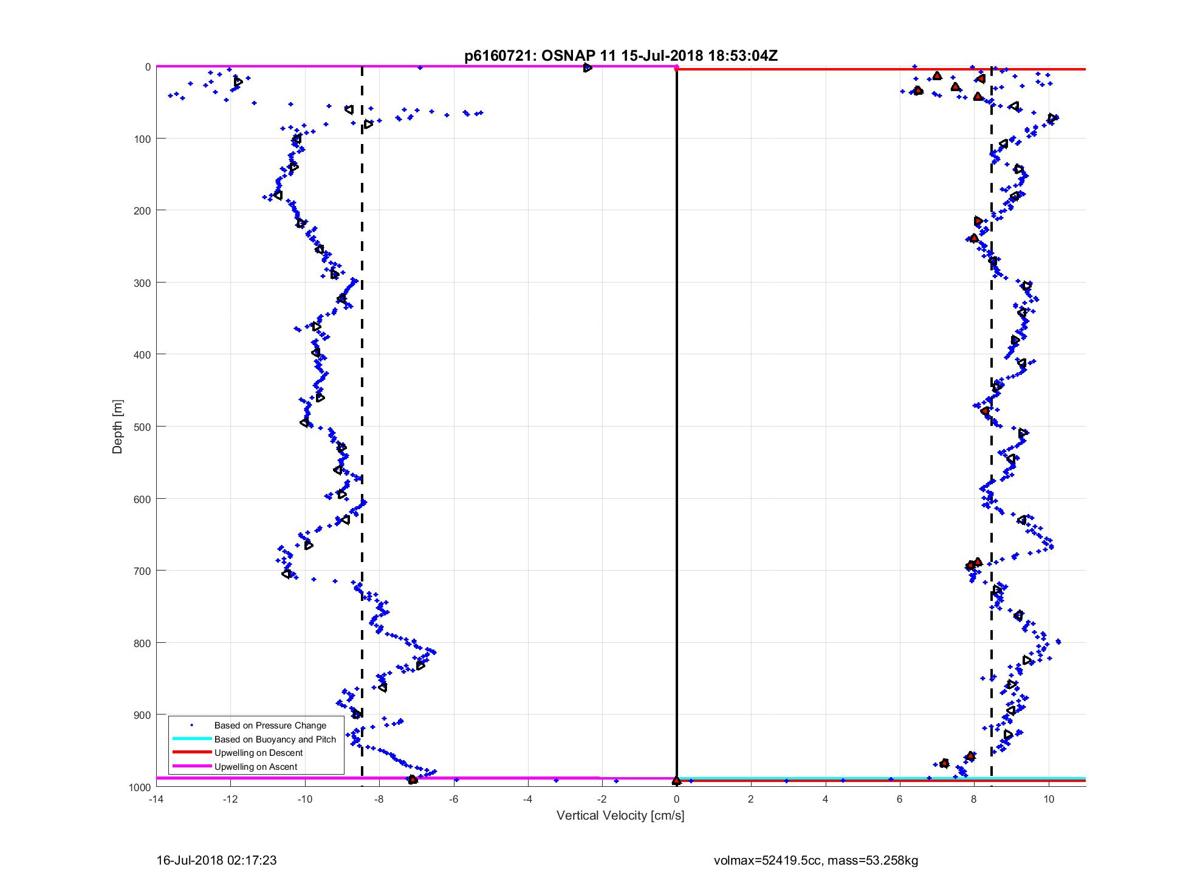Pick the cyan line swatch in legend
The width and height of the screenshot is (1200, 885).
(x=191, y=739)
